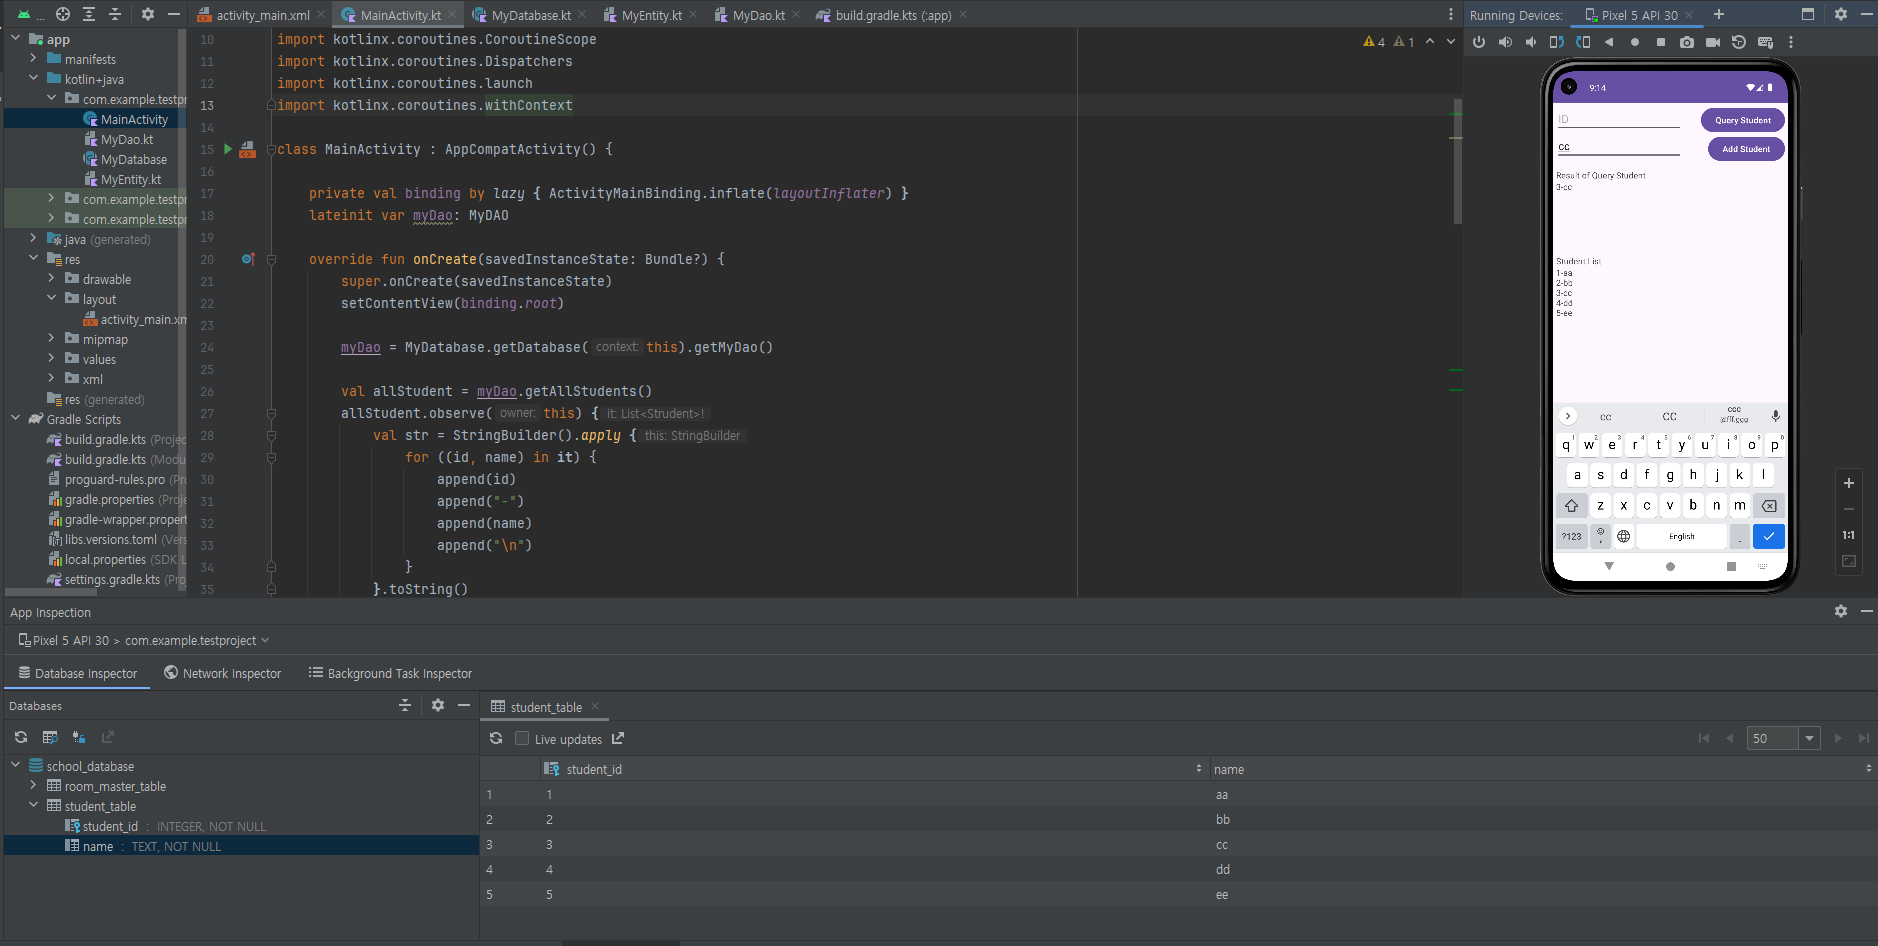Screen dimensions: 1878x946
Task: Run MainActivity from gutter icon
Action: click(228, 149)
